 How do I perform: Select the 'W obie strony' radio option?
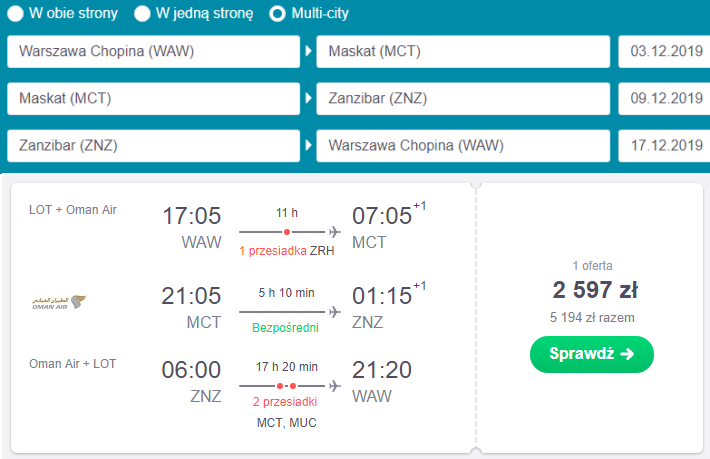(15, 14)
